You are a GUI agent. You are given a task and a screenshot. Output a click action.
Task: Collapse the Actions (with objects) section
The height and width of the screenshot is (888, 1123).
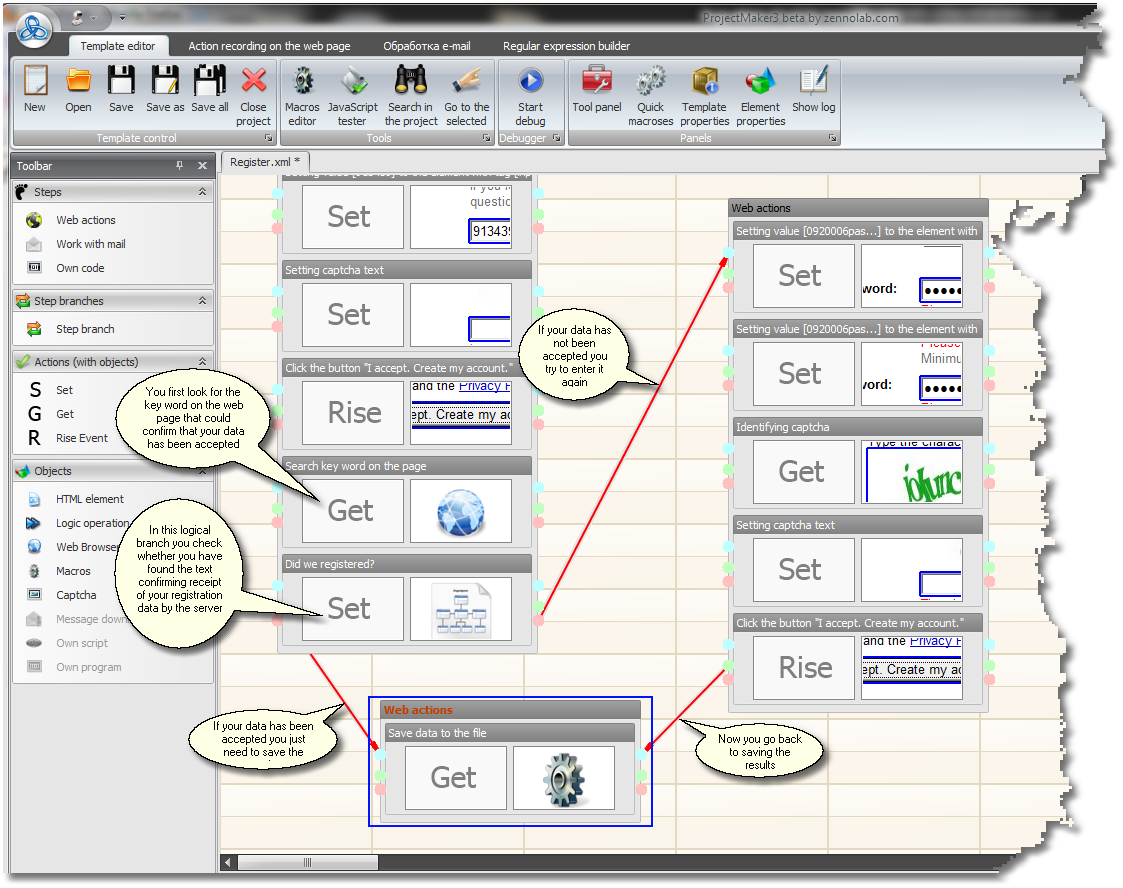click(202, 362)
